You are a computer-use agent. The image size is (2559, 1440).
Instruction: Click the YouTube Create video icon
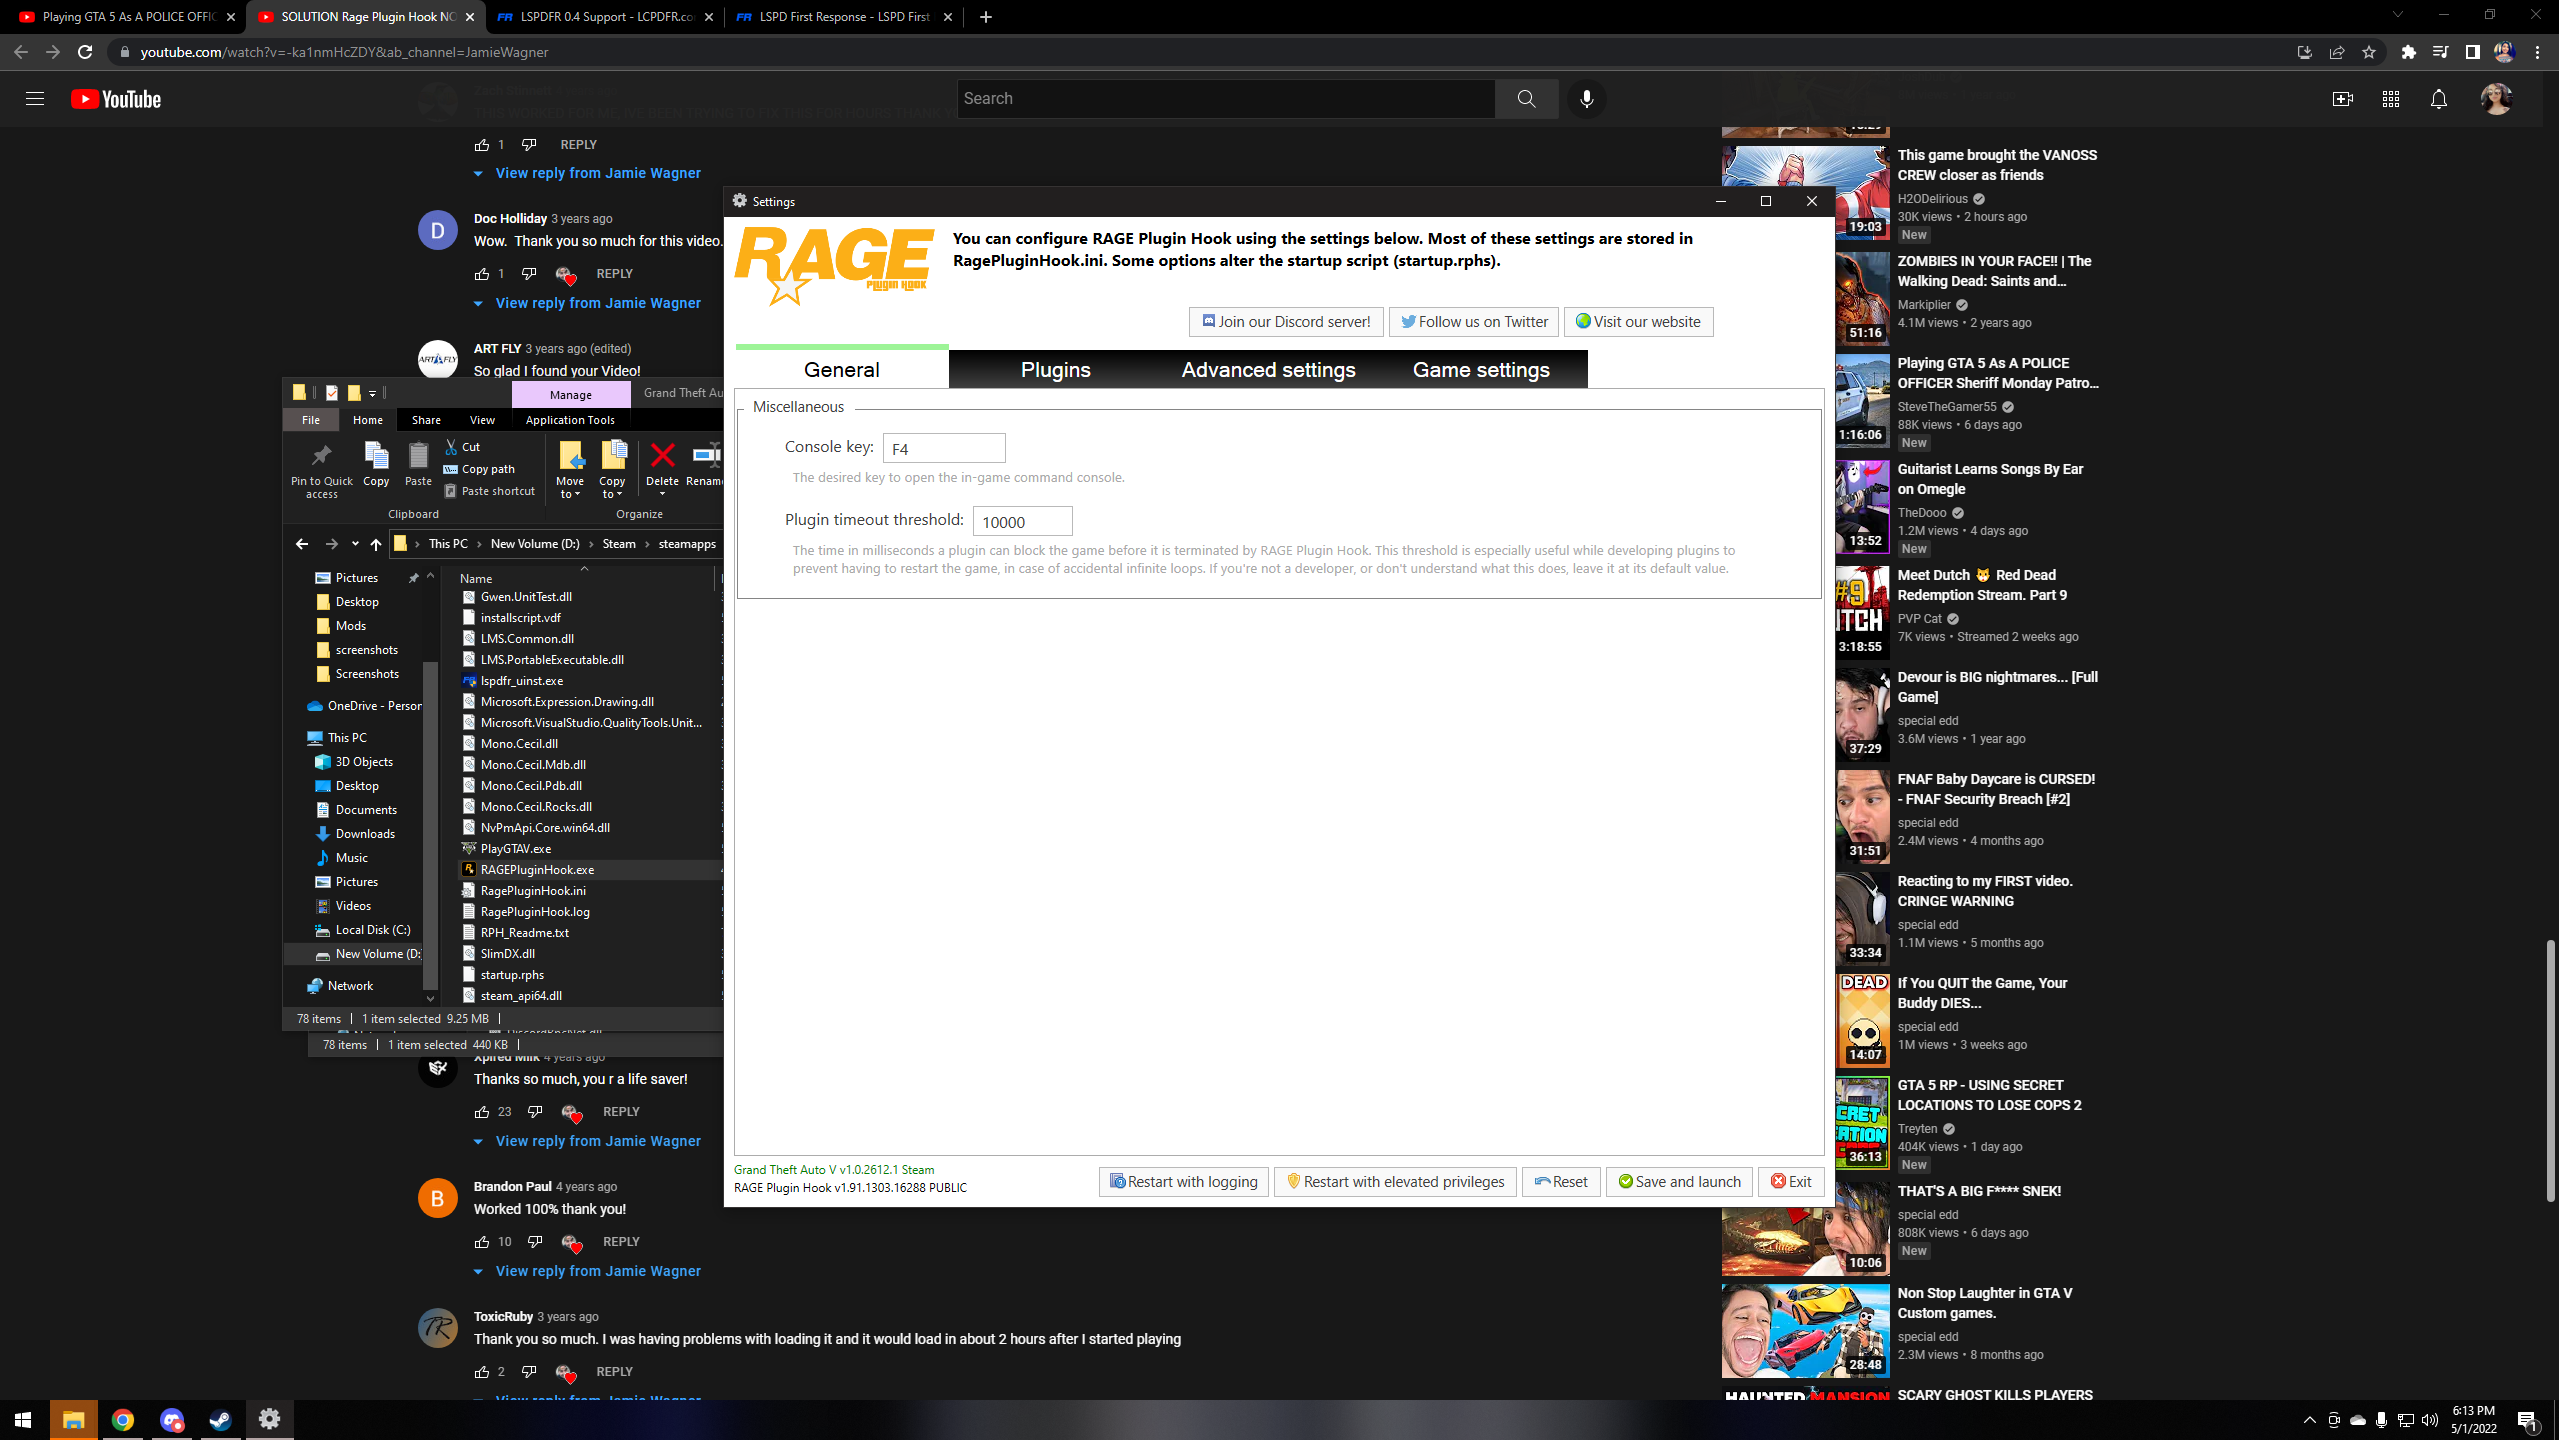(2342, 99)
